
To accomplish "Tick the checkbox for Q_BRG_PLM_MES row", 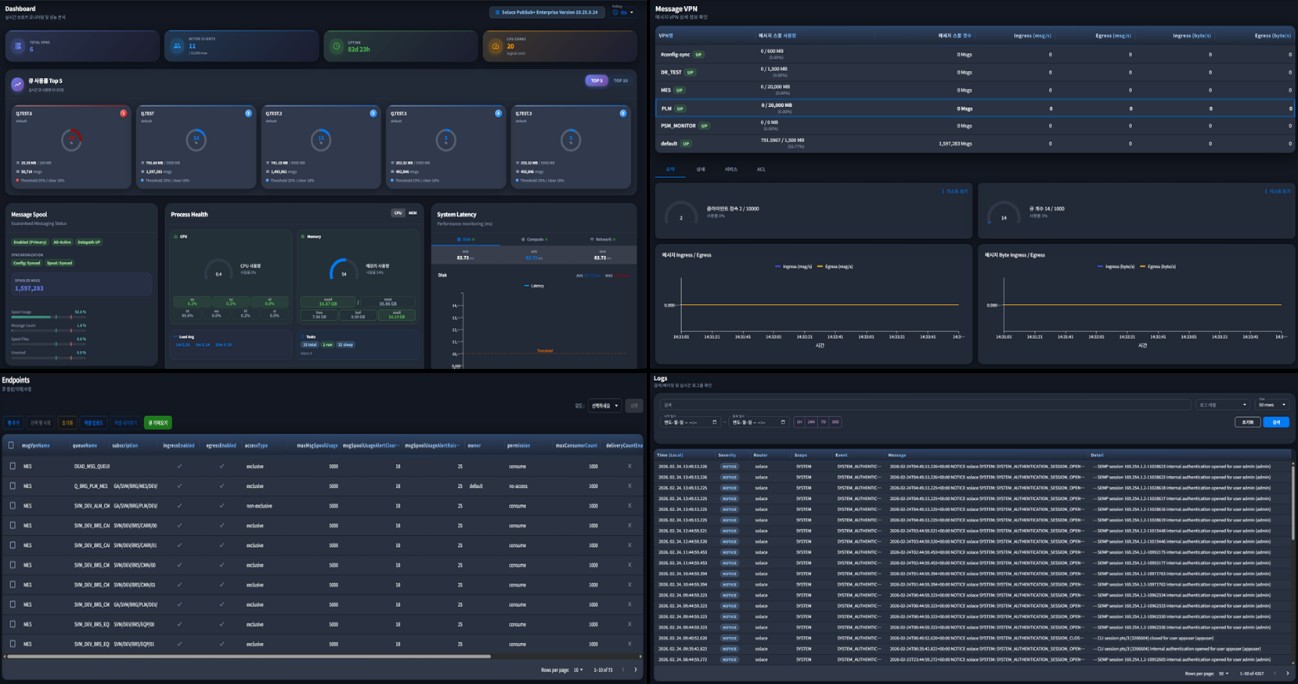I will (x=12, y=486).
